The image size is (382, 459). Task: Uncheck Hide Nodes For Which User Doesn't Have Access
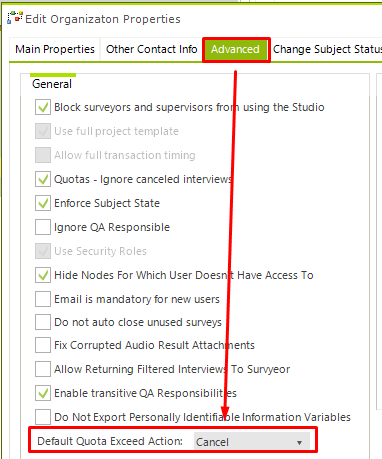point(43,275)
